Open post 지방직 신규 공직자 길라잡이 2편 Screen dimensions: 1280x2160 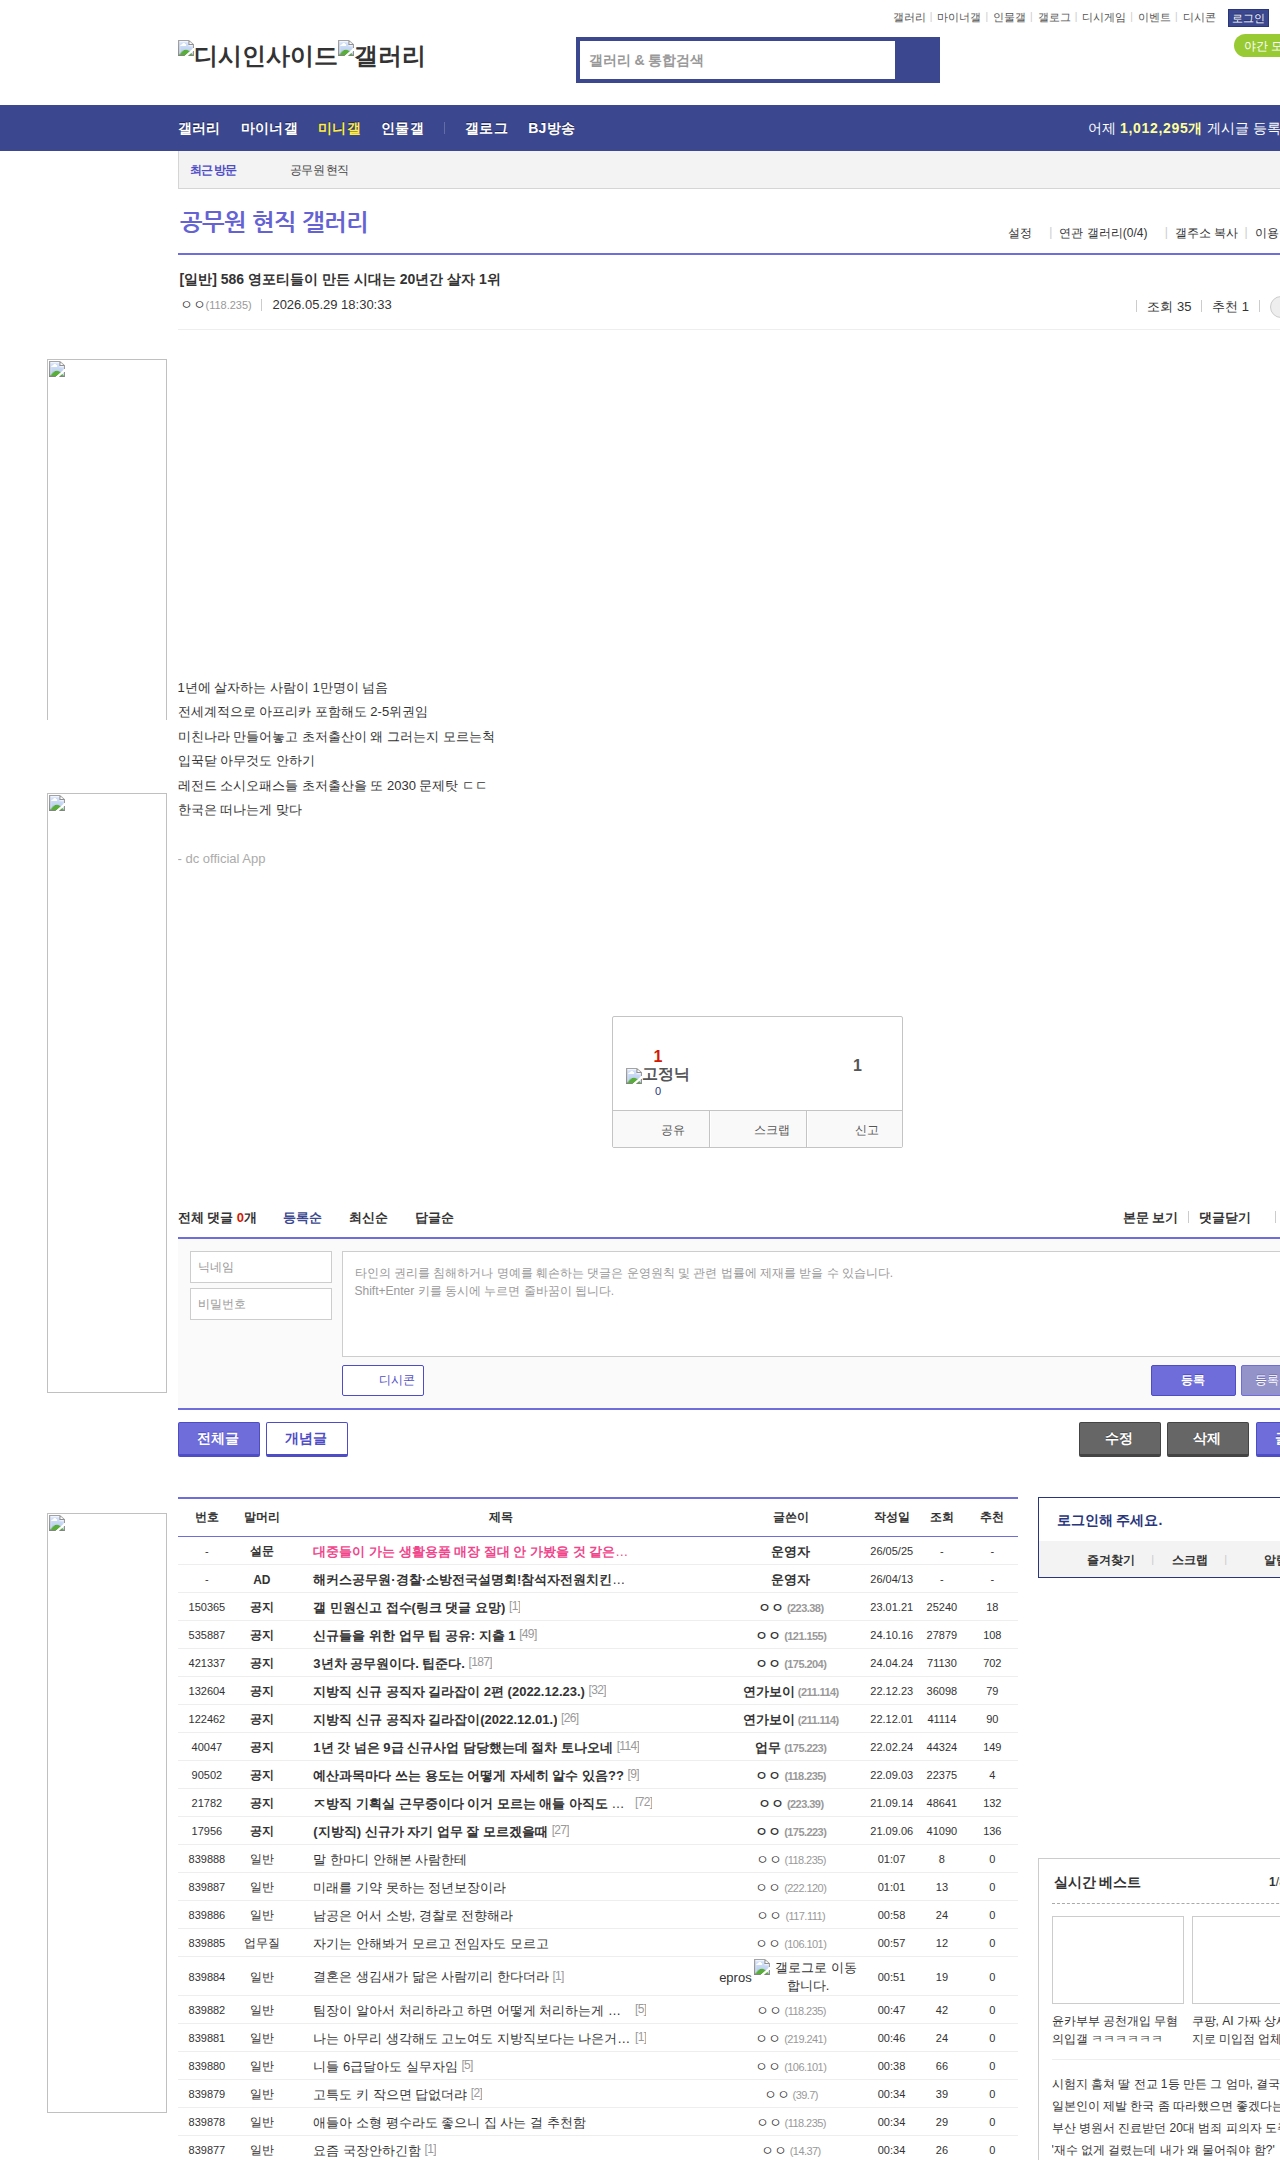pos(449,1692)
